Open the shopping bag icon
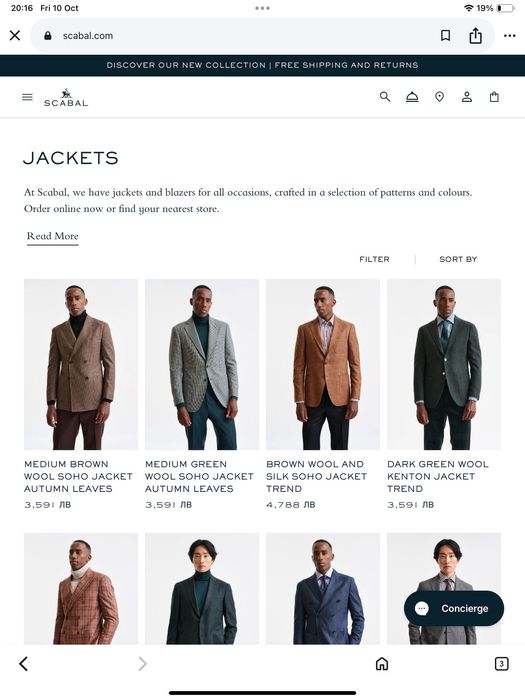This screenshot has width=525, height=700. [494, 97]
